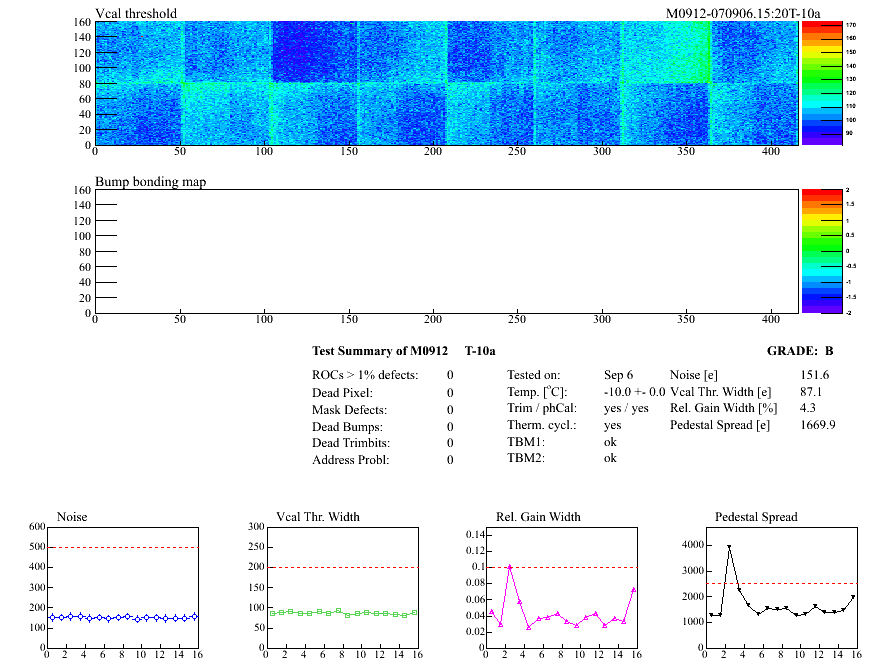Click the Address Probl label
Screen dimensions: 896x672
pos(350,460)
